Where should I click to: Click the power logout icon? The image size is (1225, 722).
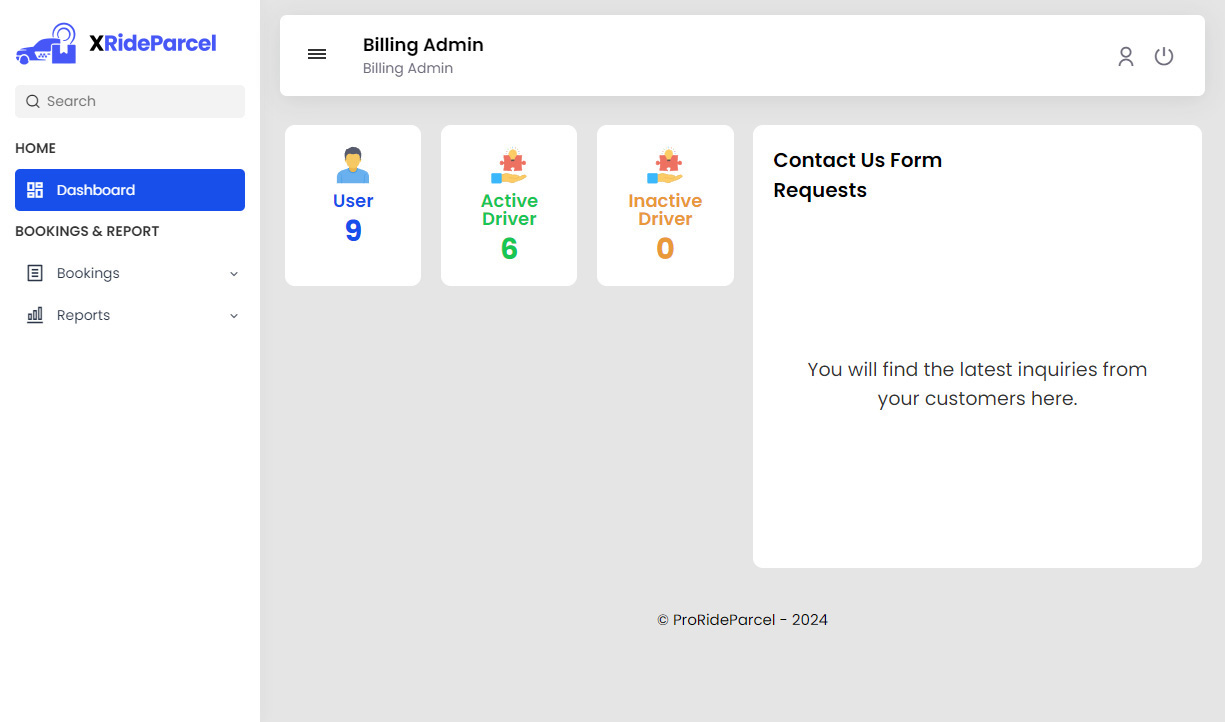point(1164,57)
